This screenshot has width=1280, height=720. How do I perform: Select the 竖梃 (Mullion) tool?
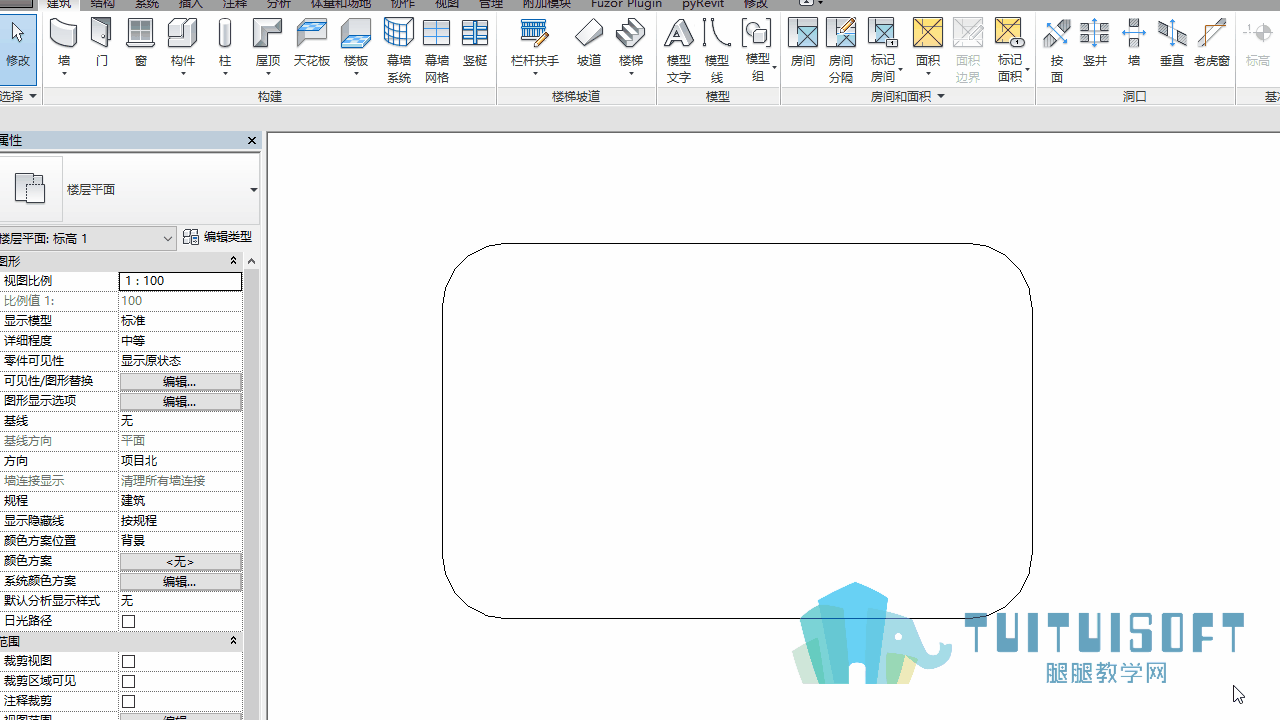click(475, 45)
